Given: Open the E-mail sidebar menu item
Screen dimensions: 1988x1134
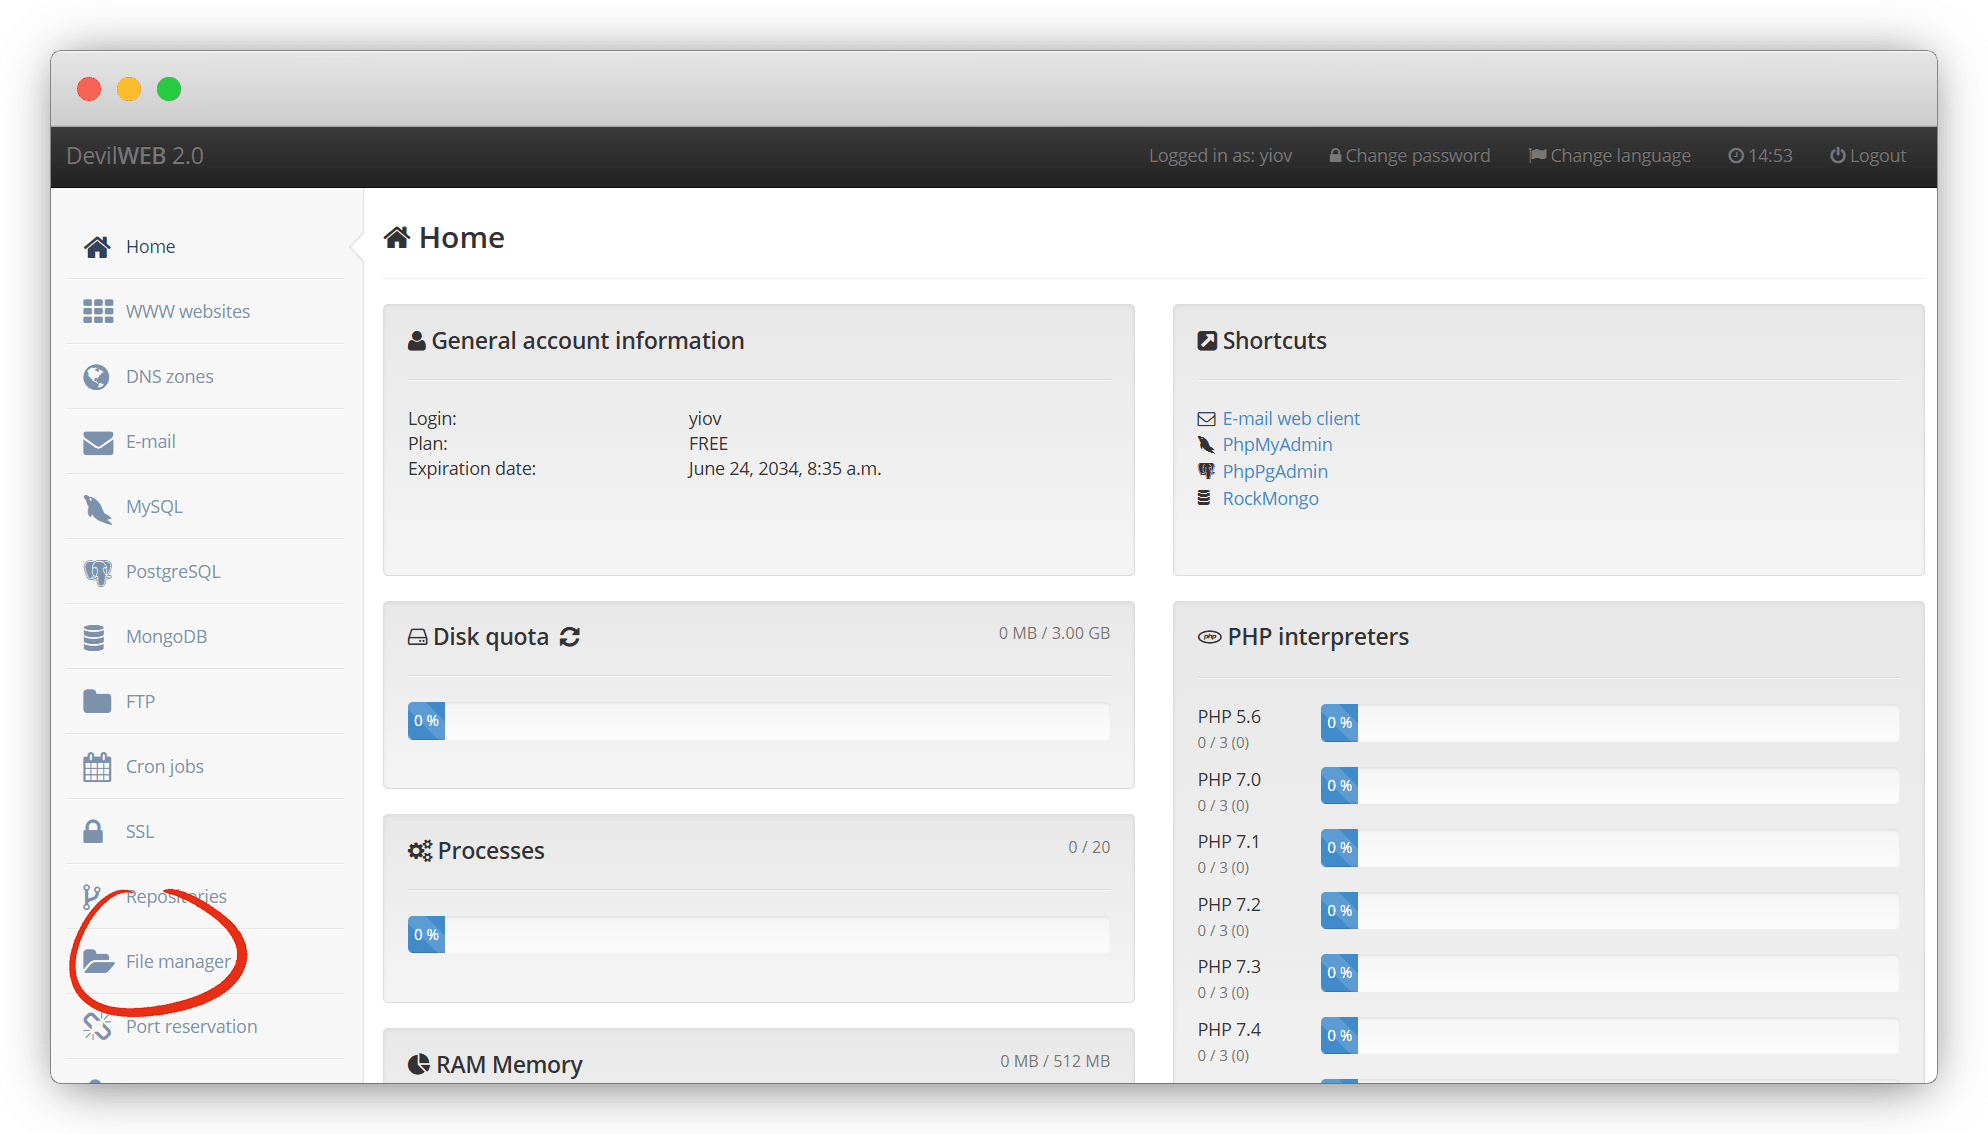Looking at the screenshot, I should point(150,442).
